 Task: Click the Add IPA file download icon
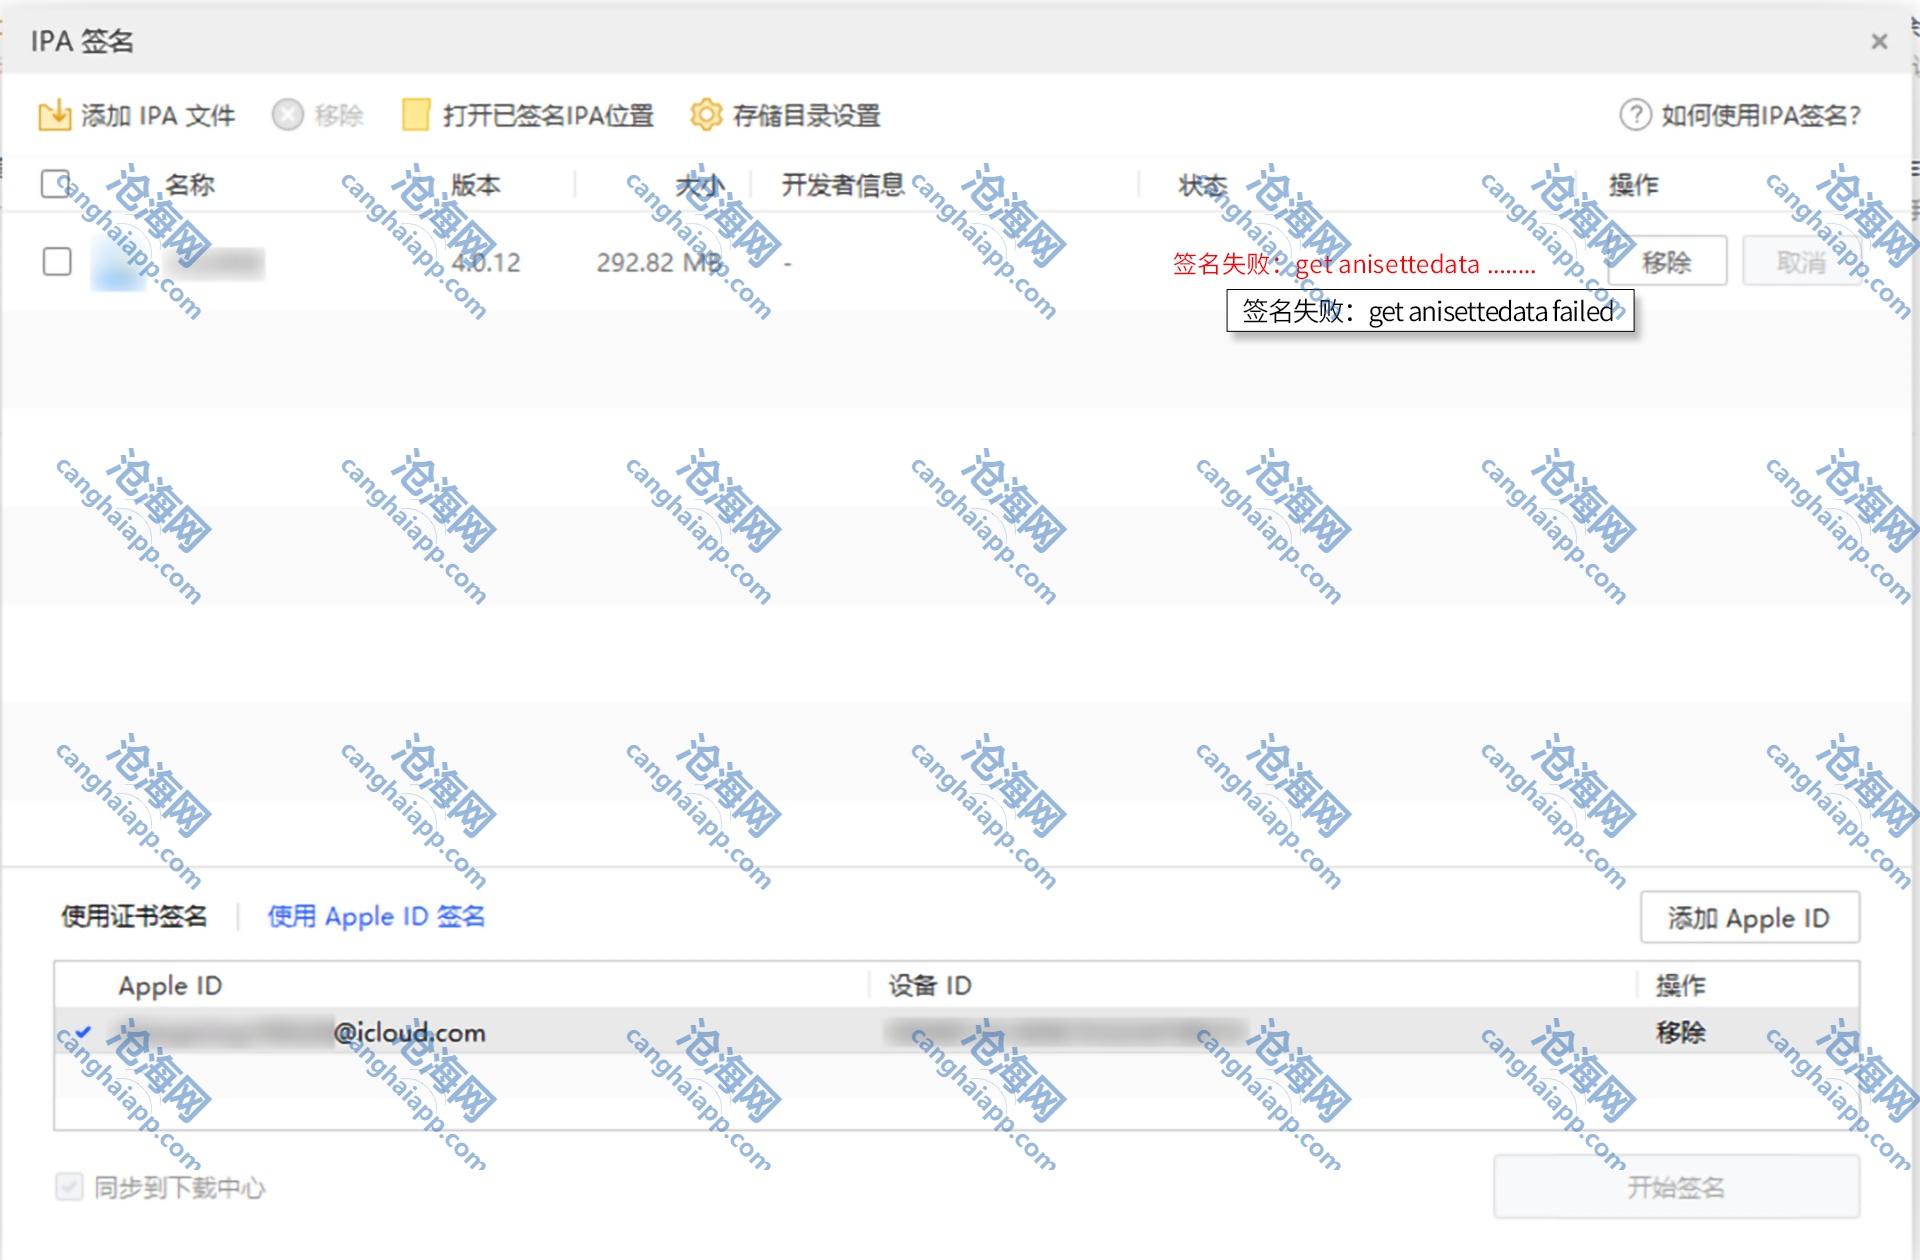(54, 116)
